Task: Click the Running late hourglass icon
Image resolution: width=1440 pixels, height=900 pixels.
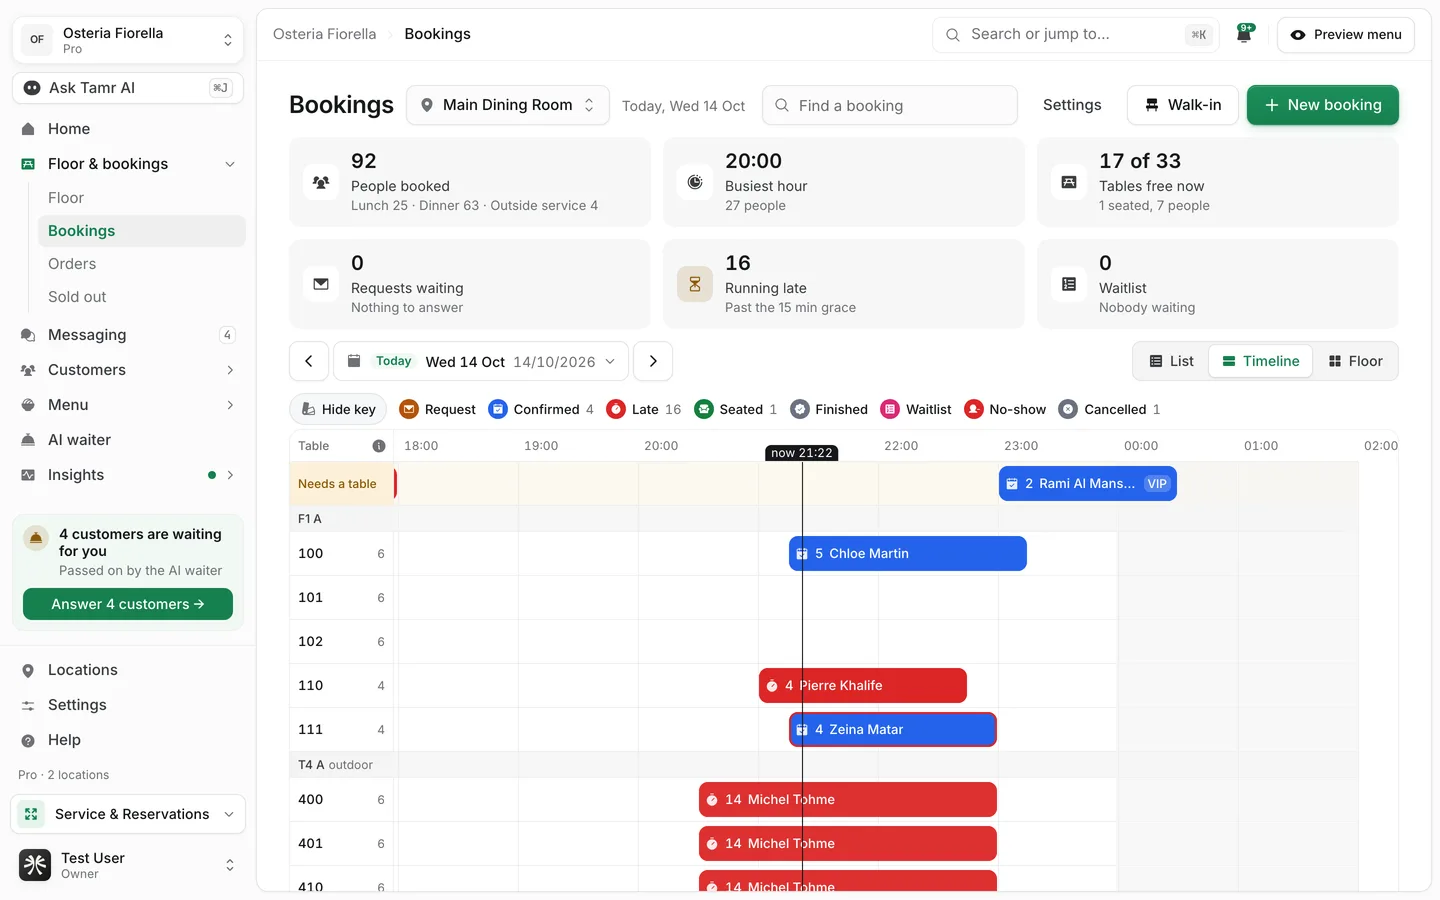Action: point(695,284)
